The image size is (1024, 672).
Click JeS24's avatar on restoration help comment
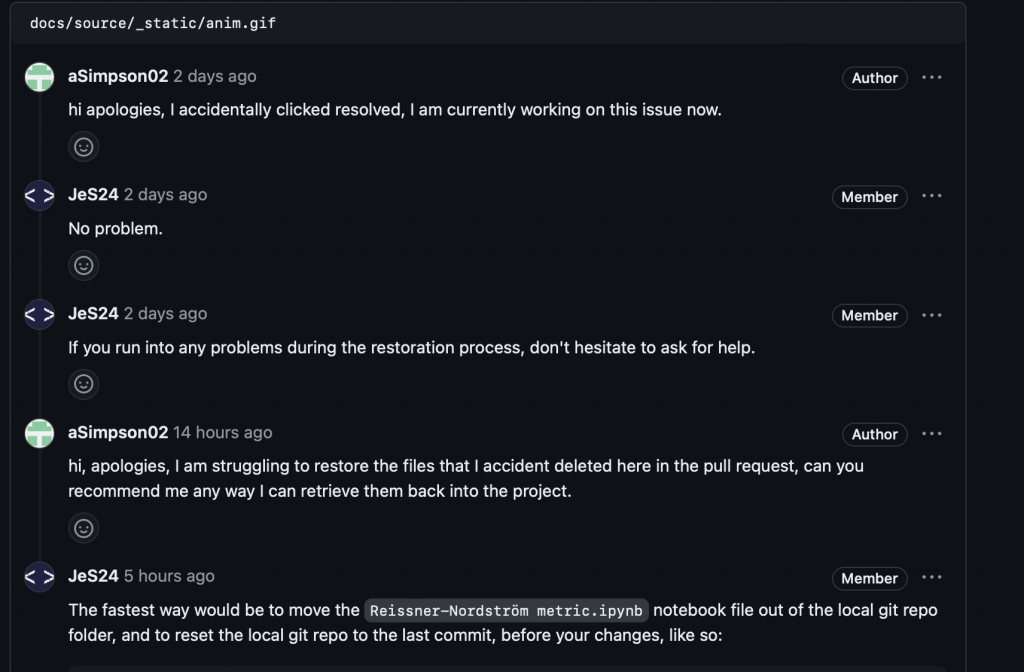click(39, 314)
